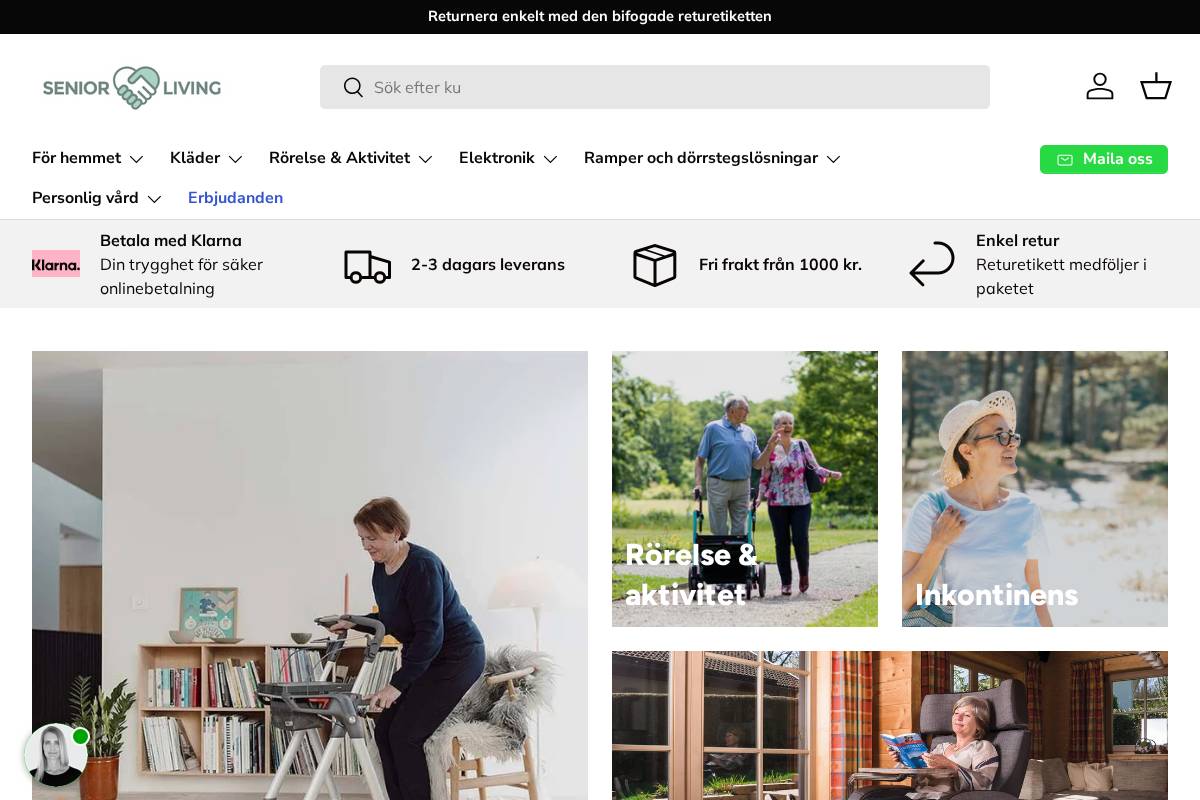
Task: Open Ramper och dörrstegslösningar menu
Action: (712, 158)
